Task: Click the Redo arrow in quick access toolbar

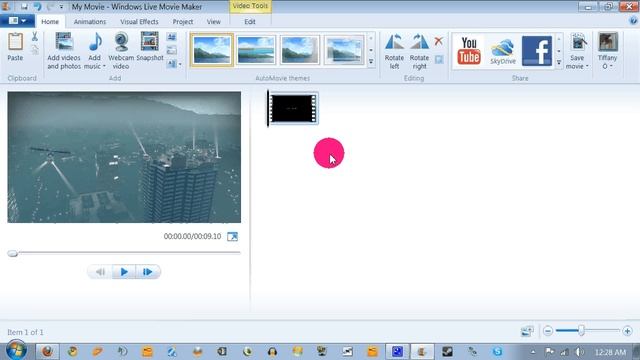Action: tap(50, 7)
